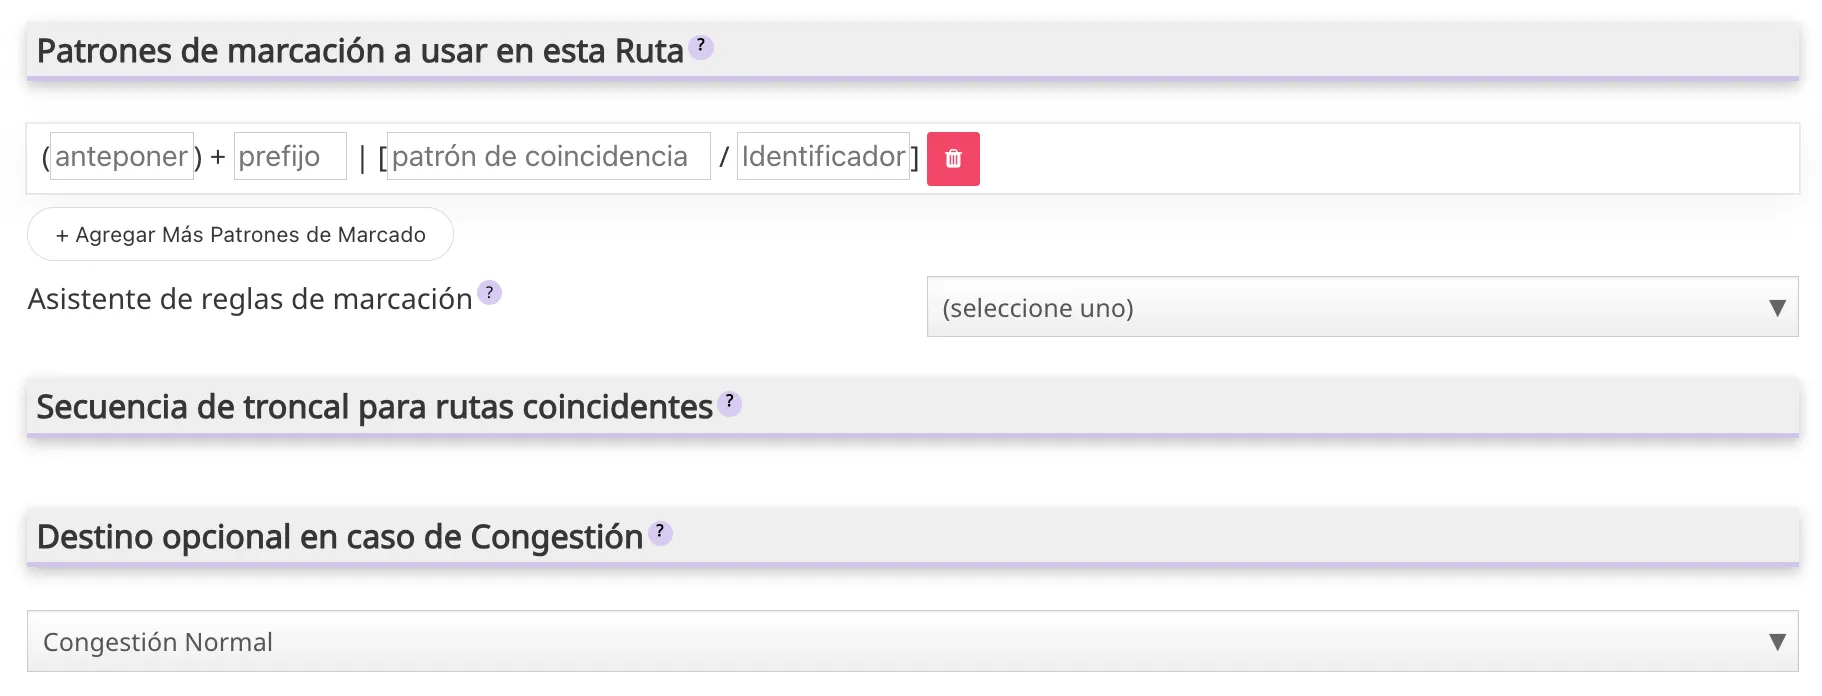Click the arrow on the (seleccione uno) dropdown

[x=1776, y=308]
